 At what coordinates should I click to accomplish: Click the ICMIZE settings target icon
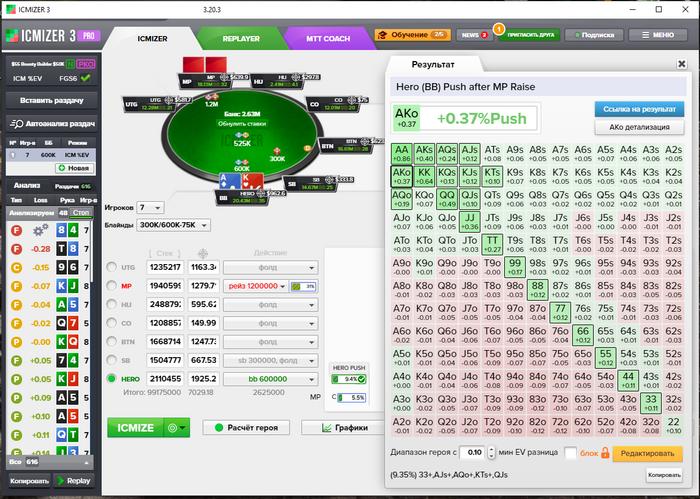coord(172,428)
